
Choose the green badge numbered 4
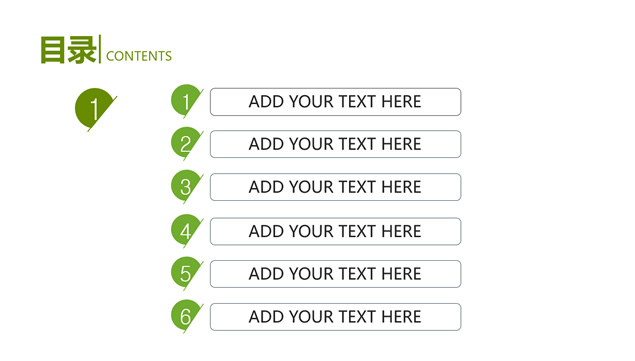[187, 231]
